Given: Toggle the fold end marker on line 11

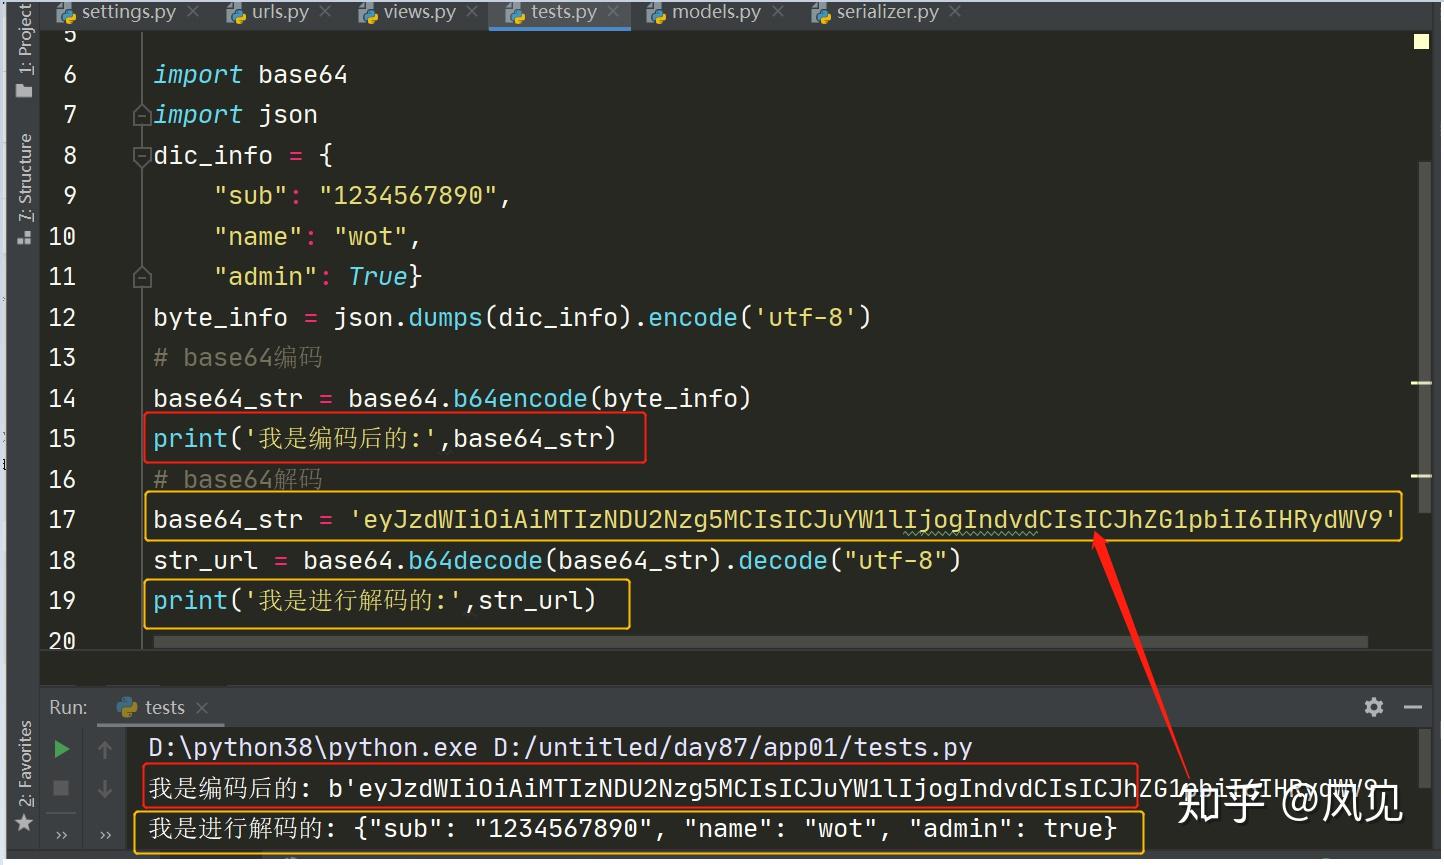Looking at the screenshot, I should coord(142,277).
